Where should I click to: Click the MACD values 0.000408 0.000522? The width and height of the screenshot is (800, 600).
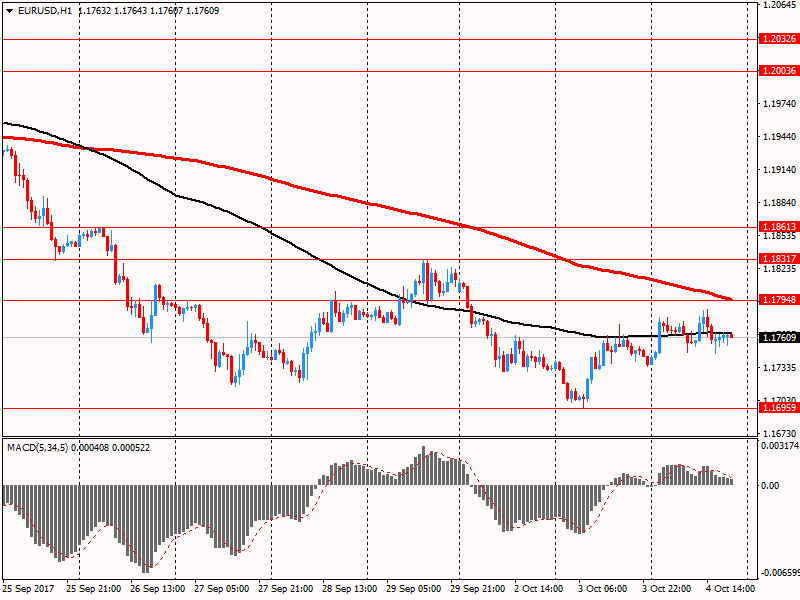pyautogui.click(x=110, y=448)
